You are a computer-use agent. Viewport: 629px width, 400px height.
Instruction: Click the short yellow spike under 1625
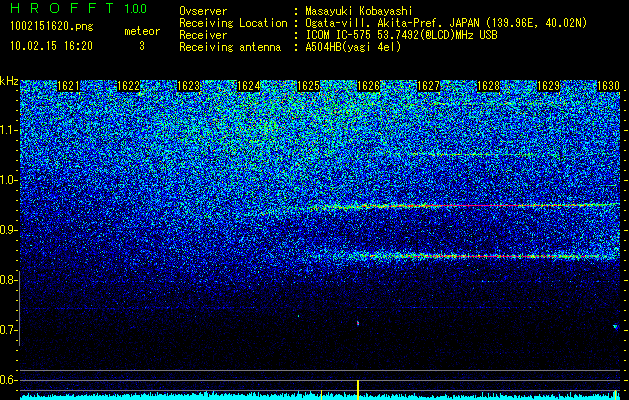pyautogui.click(x=321, y=395)
